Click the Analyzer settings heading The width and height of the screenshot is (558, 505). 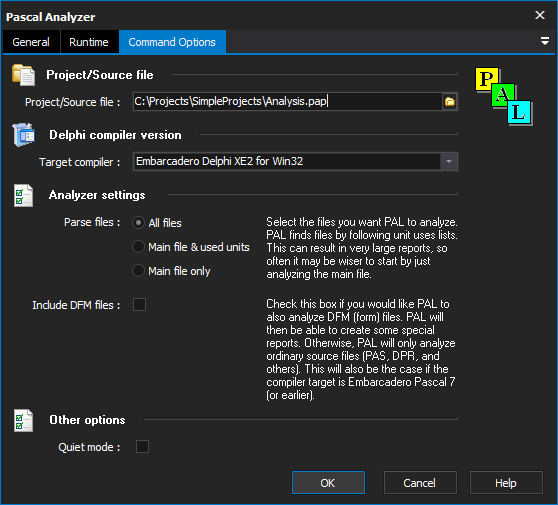tap(97, 195)
